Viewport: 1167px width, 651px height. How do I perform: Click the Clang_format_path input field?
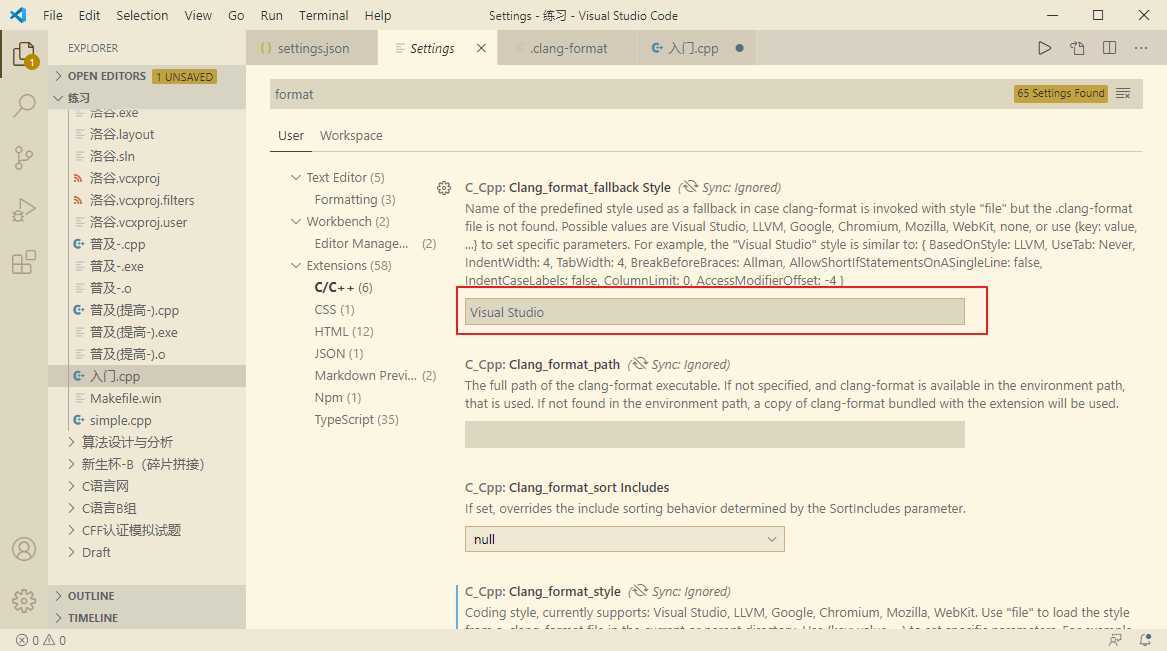[x=714, y=434]
